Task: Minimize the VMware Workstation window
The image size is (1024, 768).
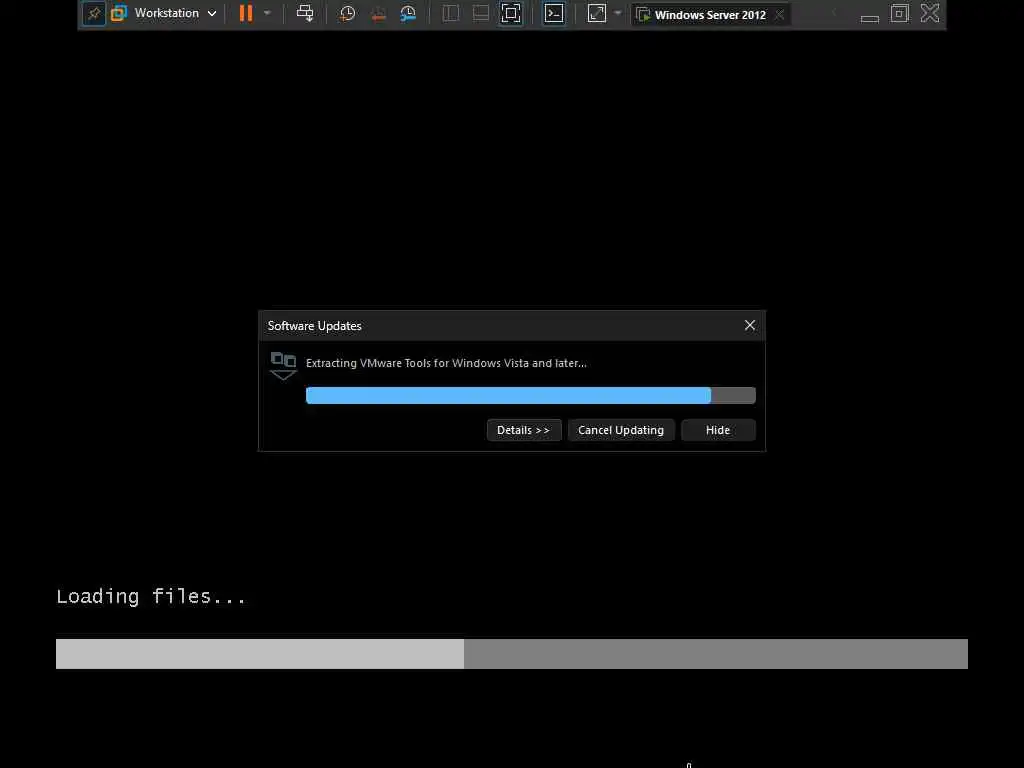Action: [x=870, y=18]
